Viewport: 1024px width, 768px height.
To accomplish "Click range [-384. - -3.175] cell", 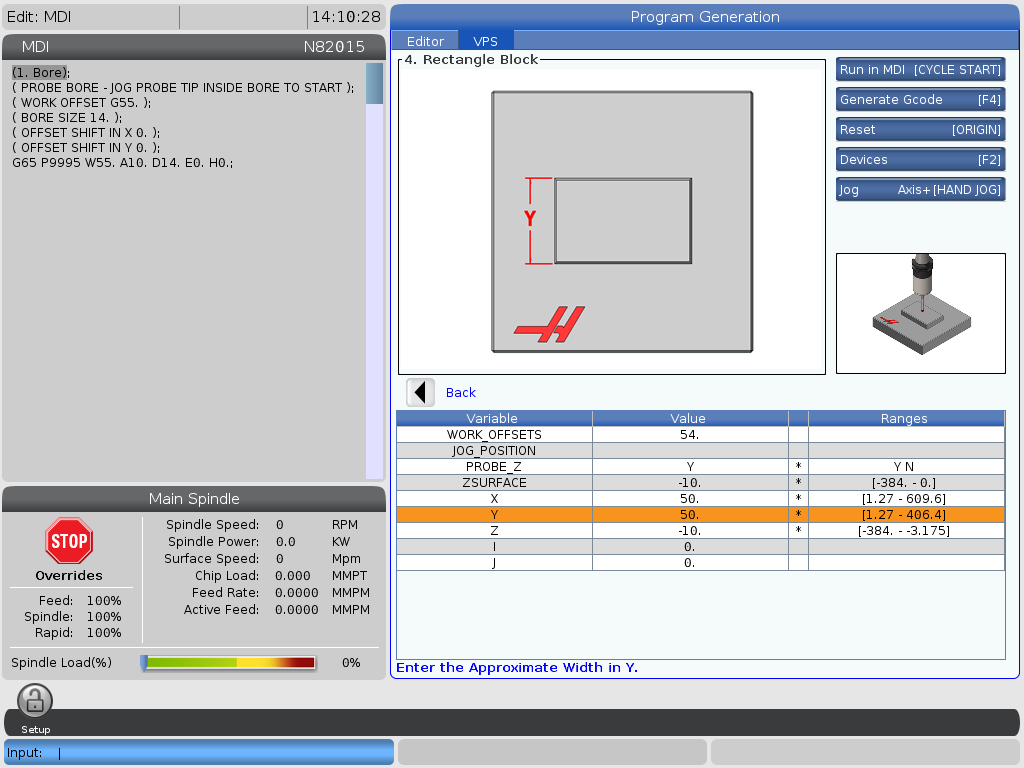I will tap(904, 530).
